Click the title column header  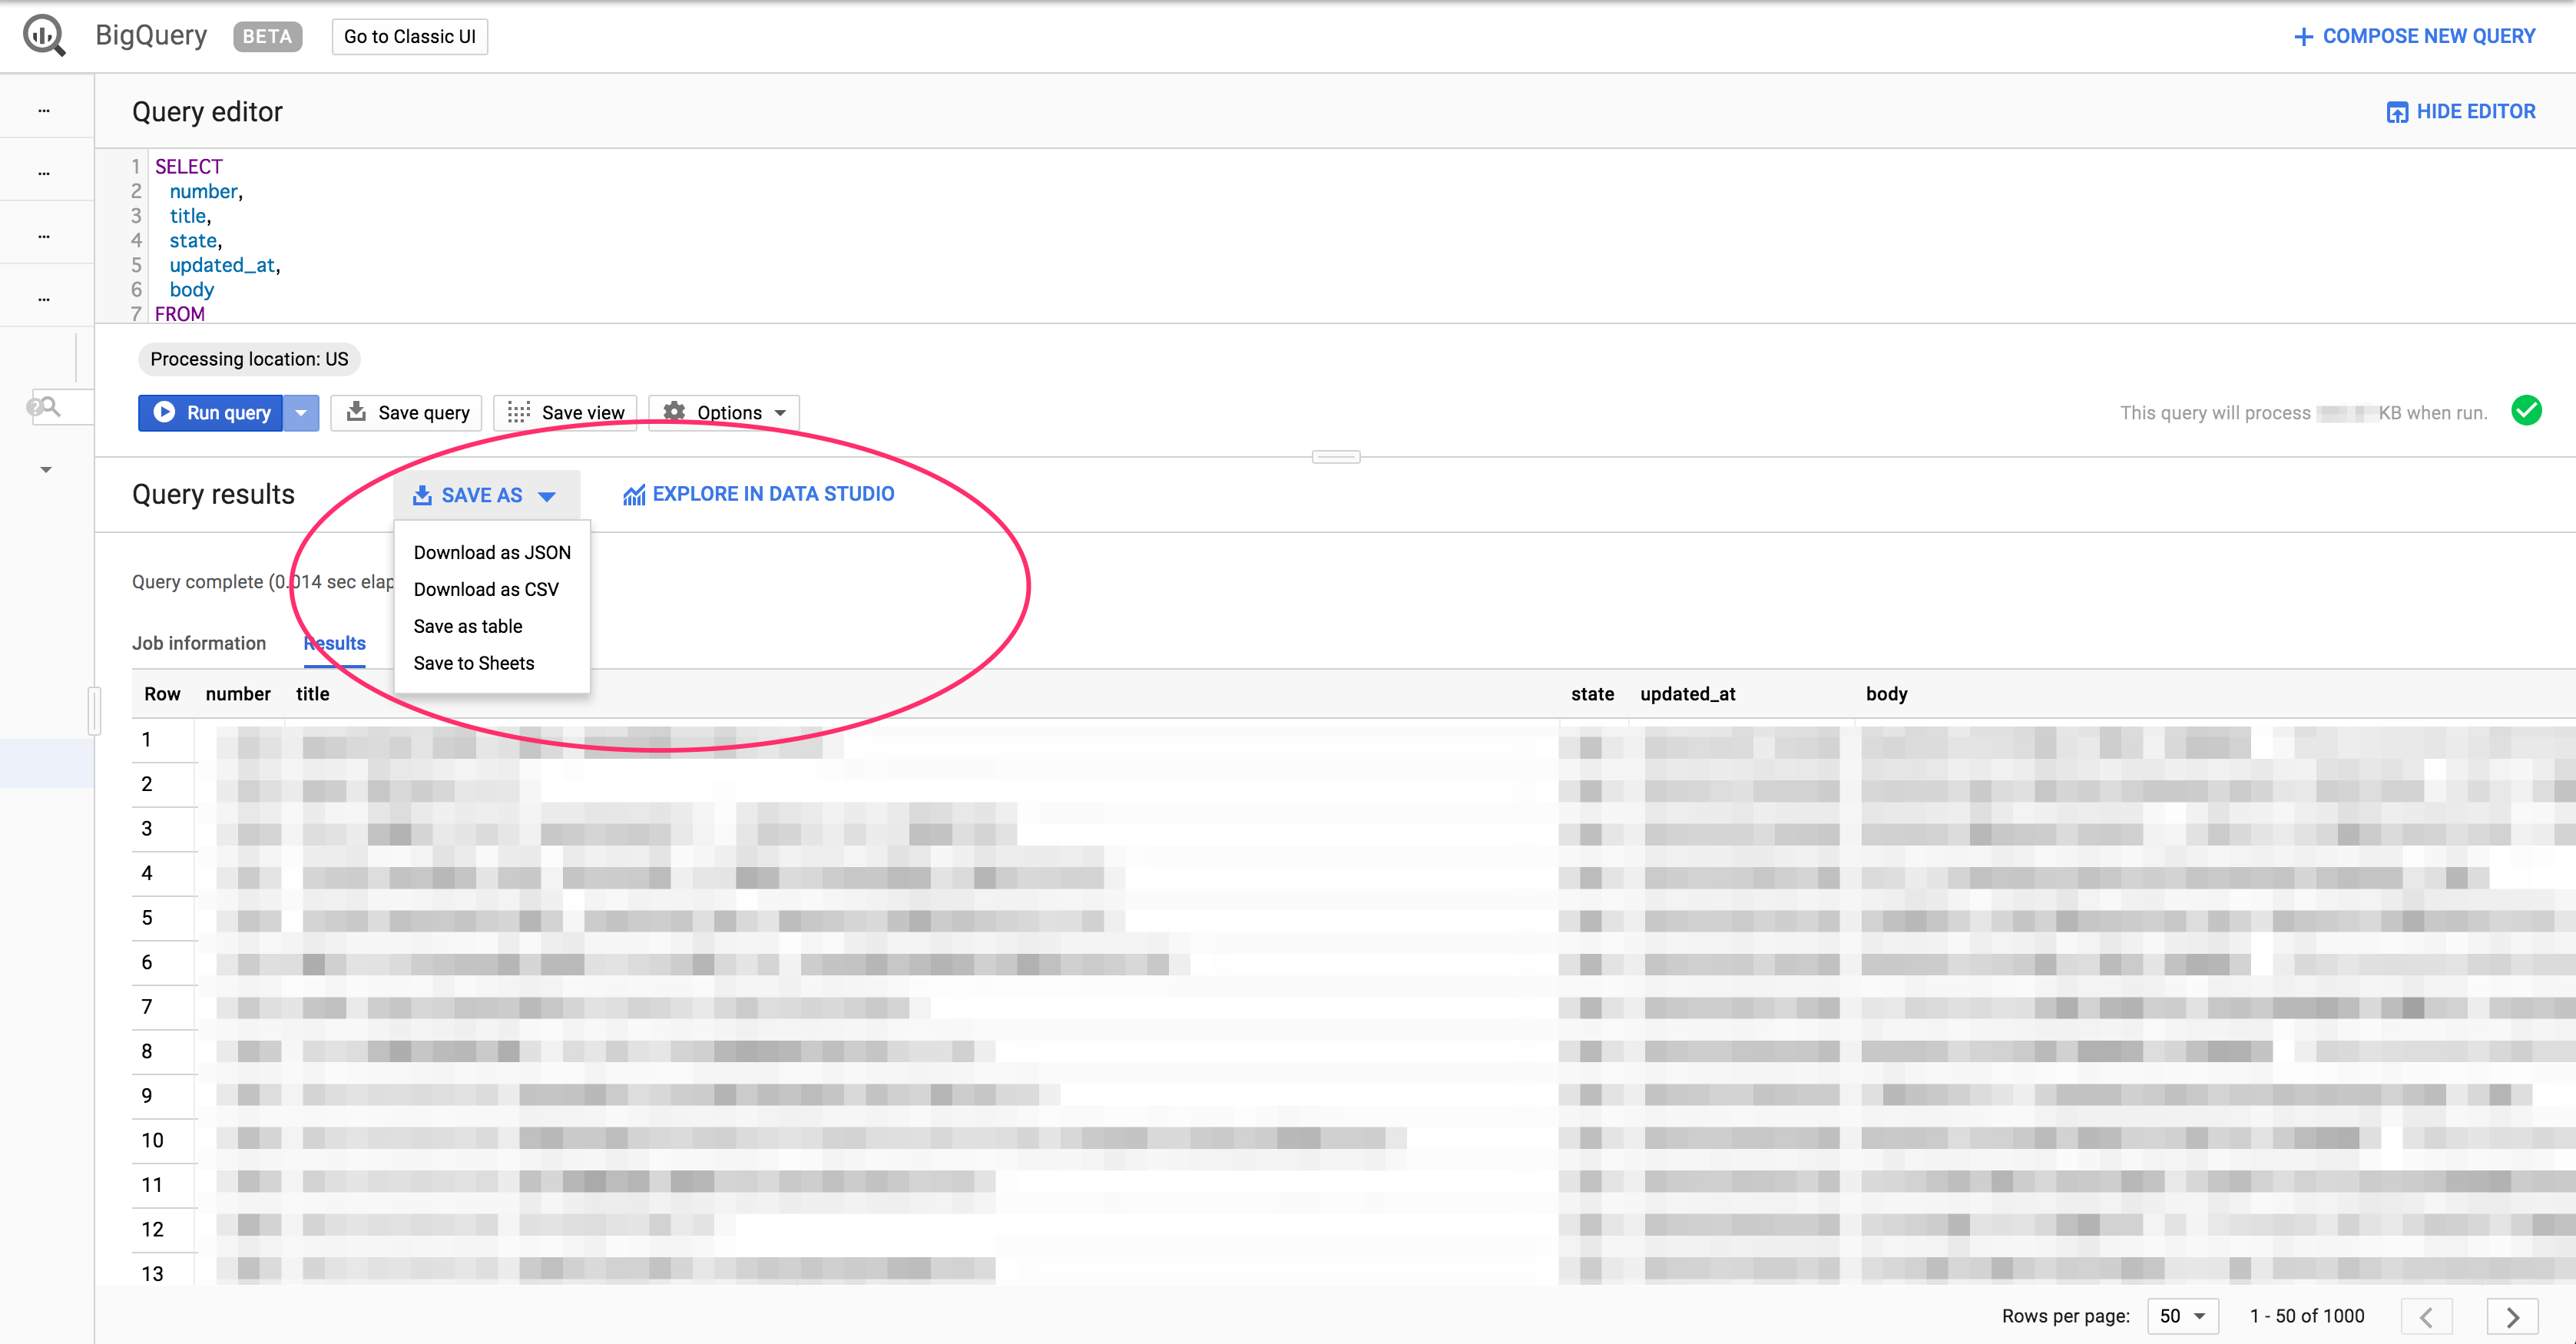tap(312, 694)
